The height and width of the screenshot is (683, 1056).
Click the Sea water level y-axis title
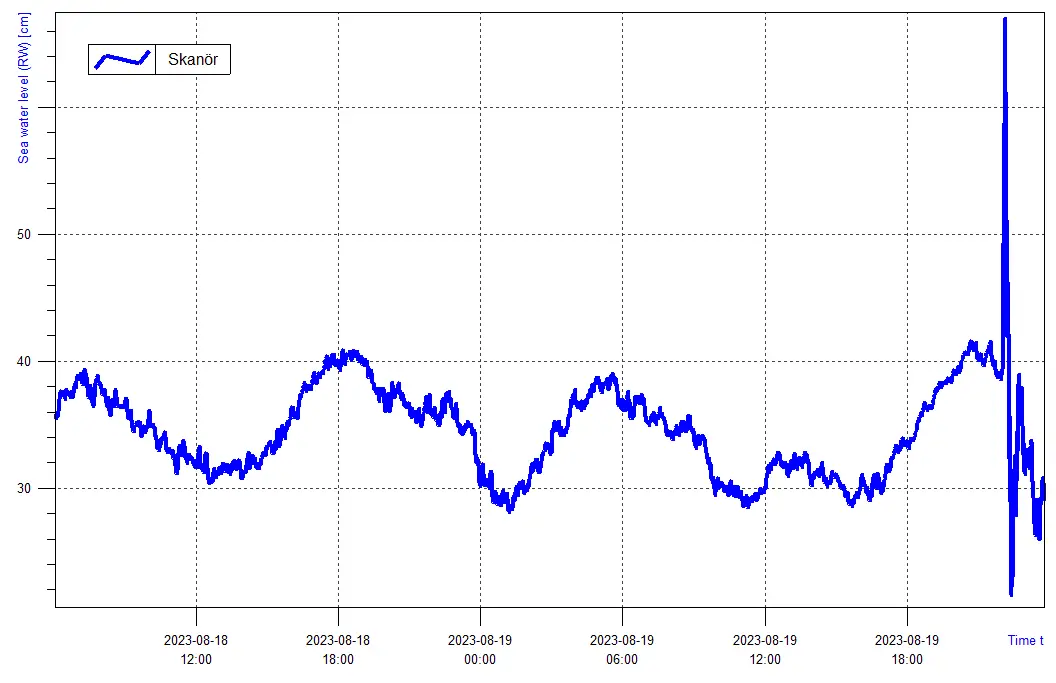click(x=24, y=90)
